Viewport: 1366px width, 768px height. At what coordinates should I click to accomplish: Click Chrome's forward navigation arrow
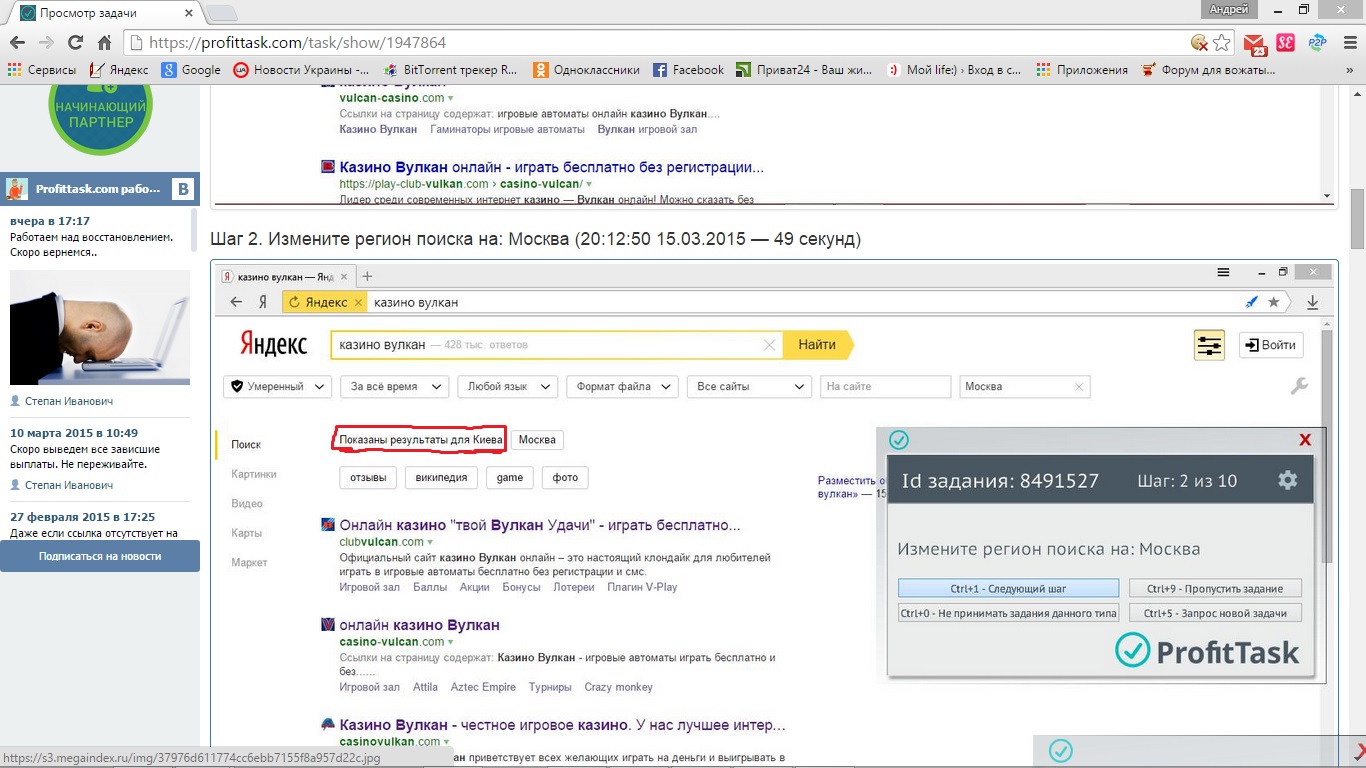(x=46, y=43)
